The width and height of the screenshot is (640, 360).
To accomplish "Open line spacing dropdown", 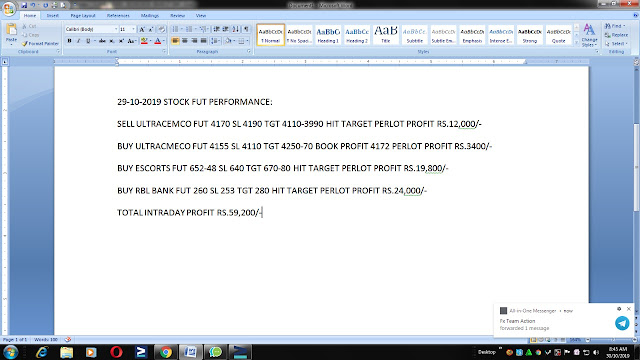I will tap(216, 41).
